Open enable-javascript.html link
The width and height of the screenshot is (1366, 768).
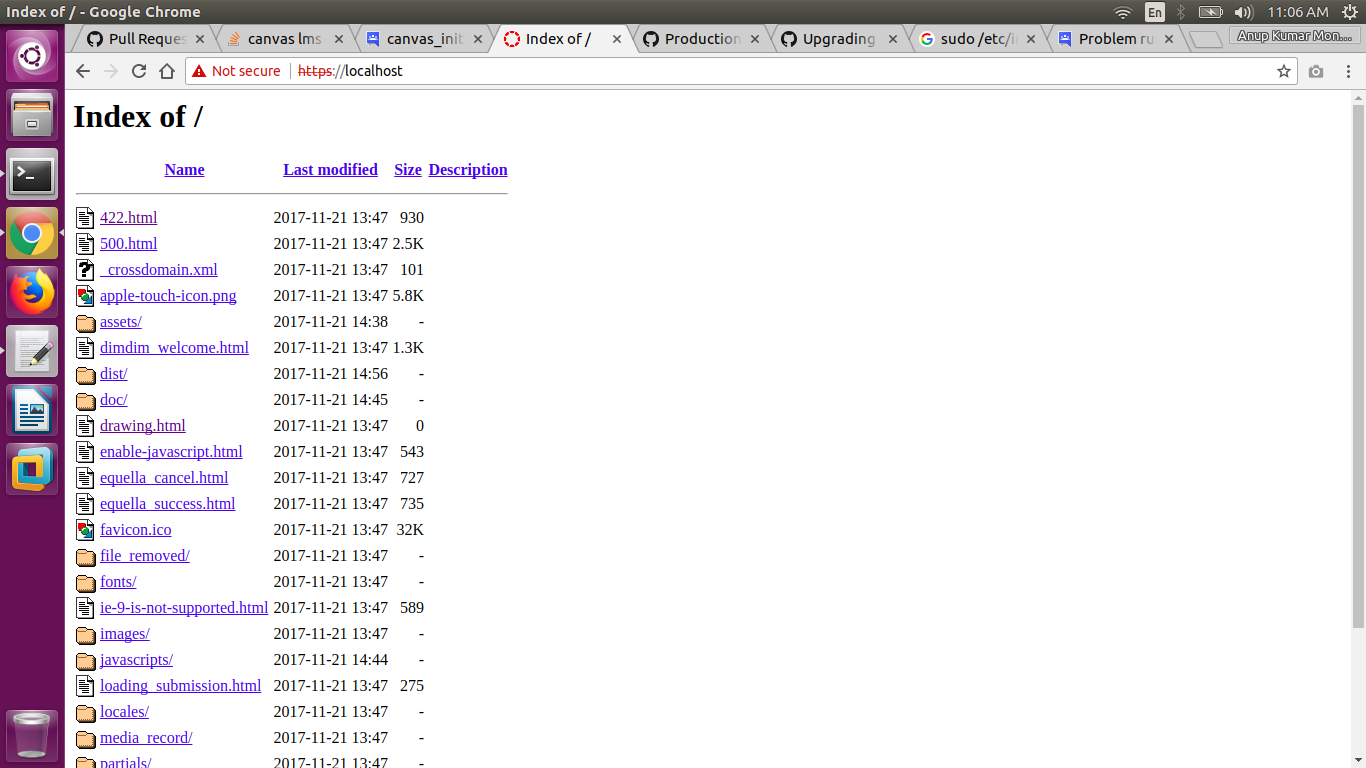click(x=171, y=452)
